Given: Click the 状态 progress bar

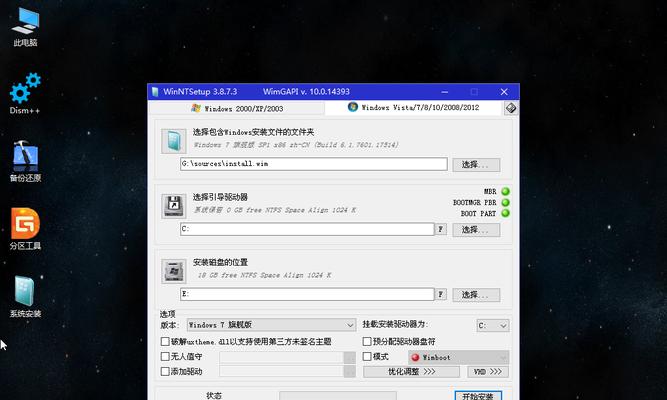Looking at the screenshot, I should tap(338, 396).
